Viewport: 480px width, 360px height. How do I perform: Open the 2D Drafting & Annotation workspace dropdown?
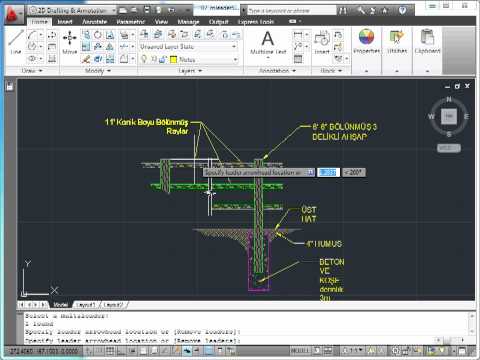pyautogui.click(x=72, y=11)
